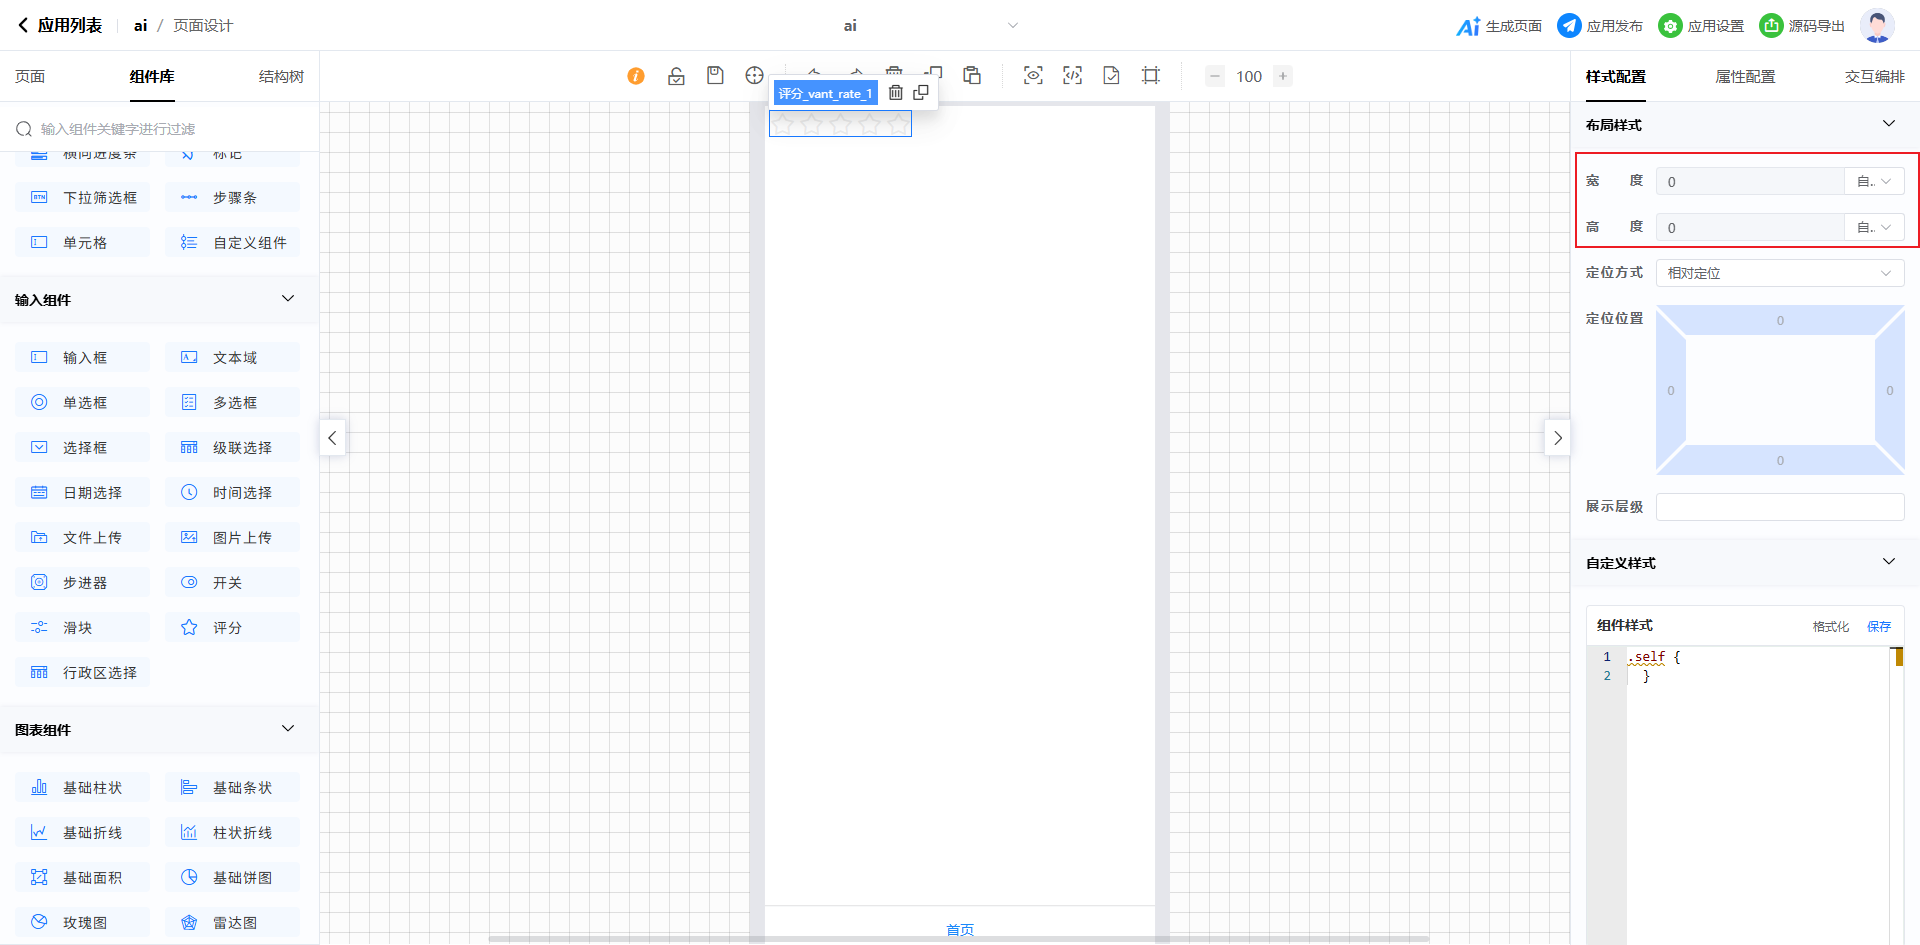
Task: Click the orange info icon in toolbar
Action: click(x=636, y=76)
